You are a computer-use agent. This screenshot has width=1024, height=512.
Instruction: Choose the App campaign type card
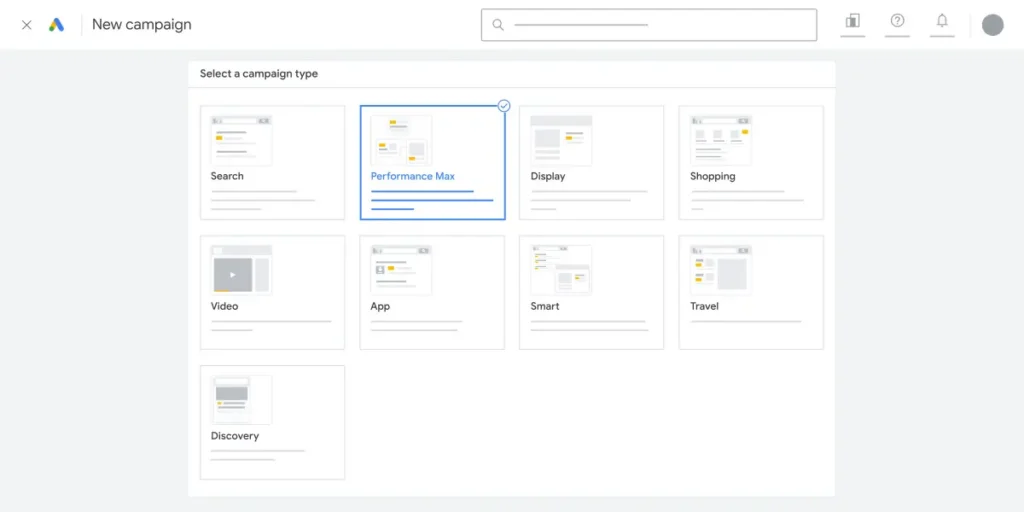coord(432,293)
